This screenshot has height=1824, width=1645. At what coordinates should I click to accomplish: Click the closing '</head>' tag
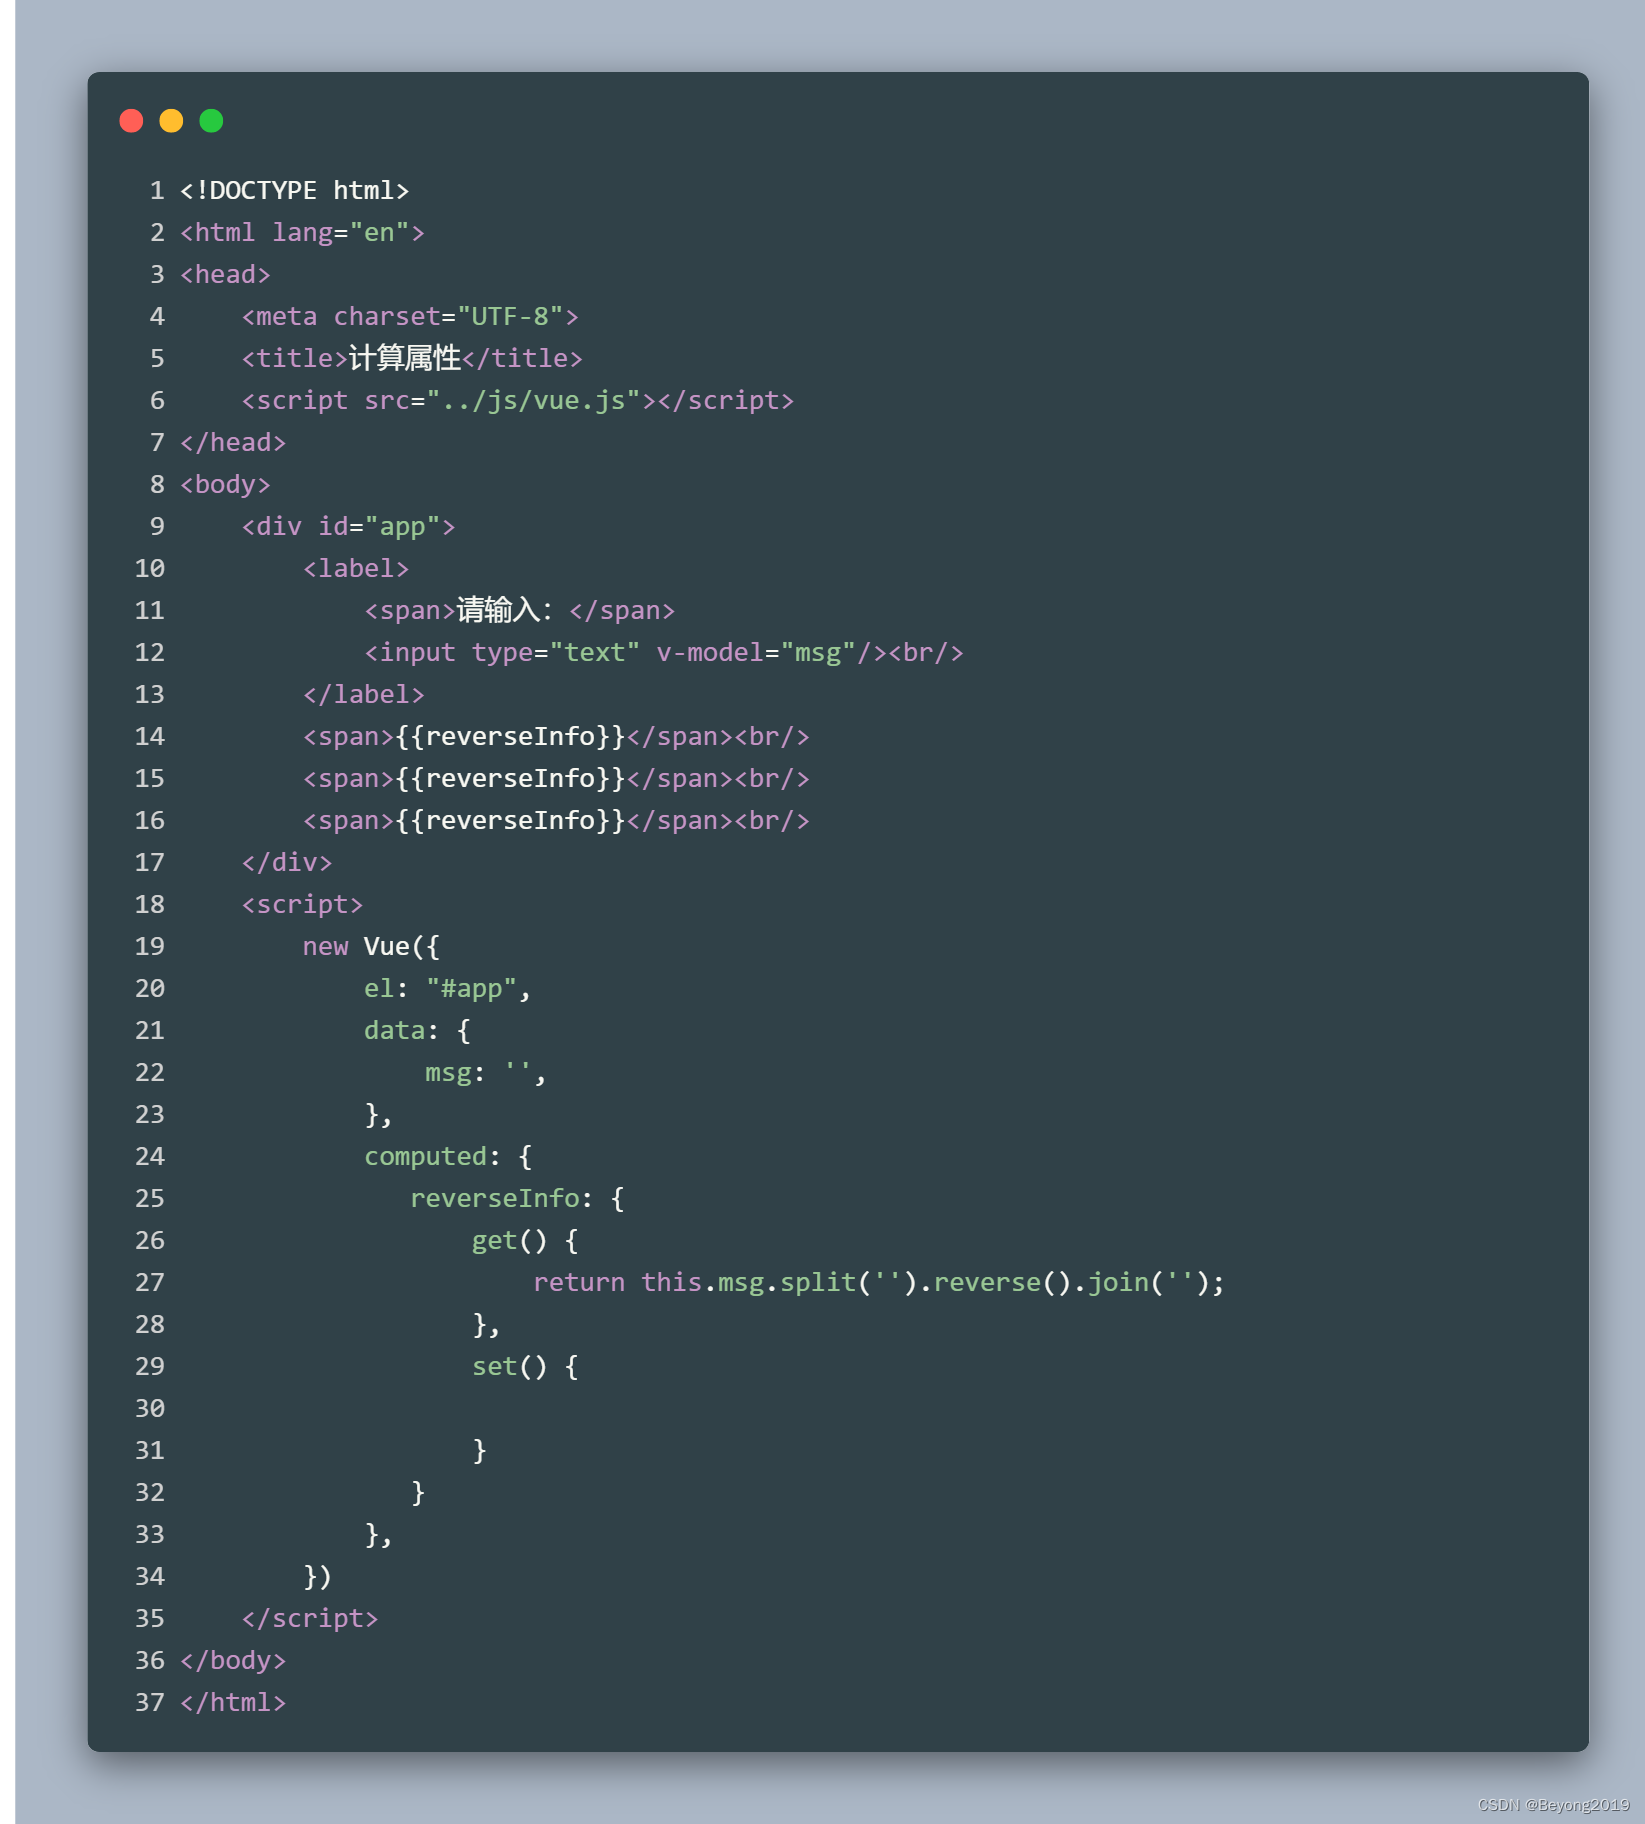point(233,443)
